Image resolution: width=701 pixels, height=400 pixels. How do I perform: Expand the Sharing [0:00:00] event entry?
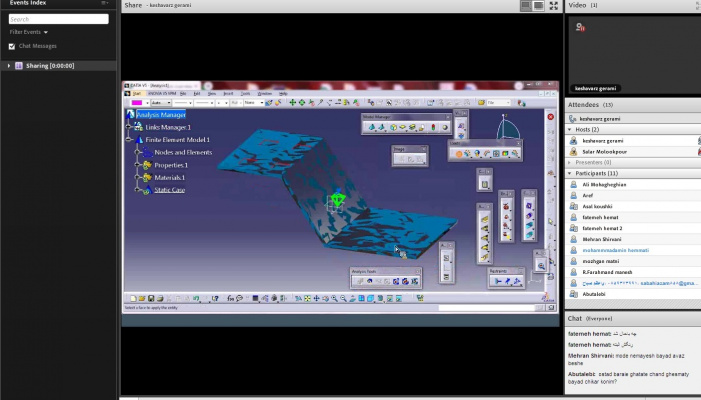(x=8, y=66)
